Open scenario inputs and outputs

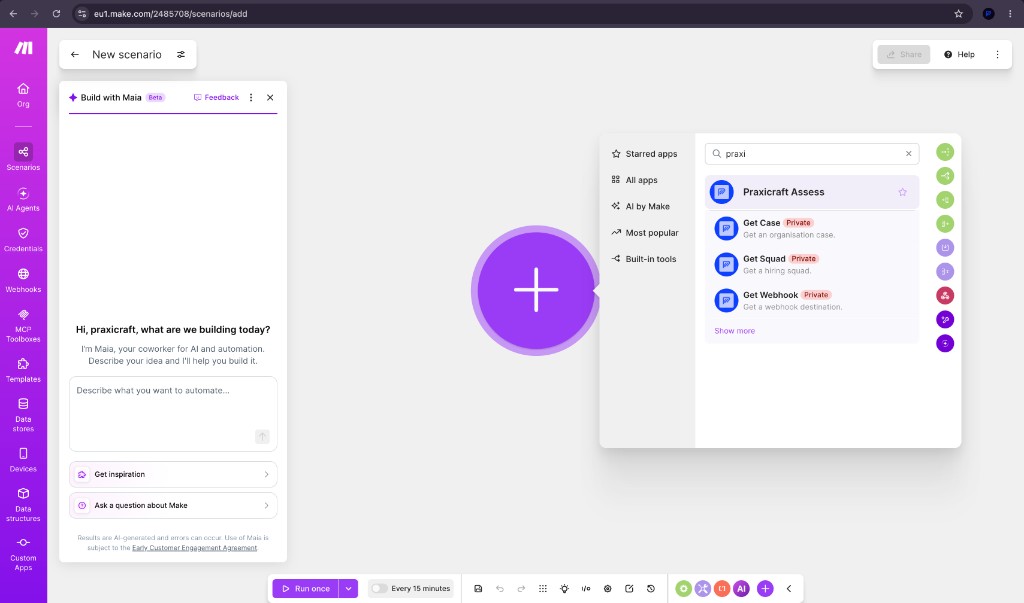(x=586, y=589)
